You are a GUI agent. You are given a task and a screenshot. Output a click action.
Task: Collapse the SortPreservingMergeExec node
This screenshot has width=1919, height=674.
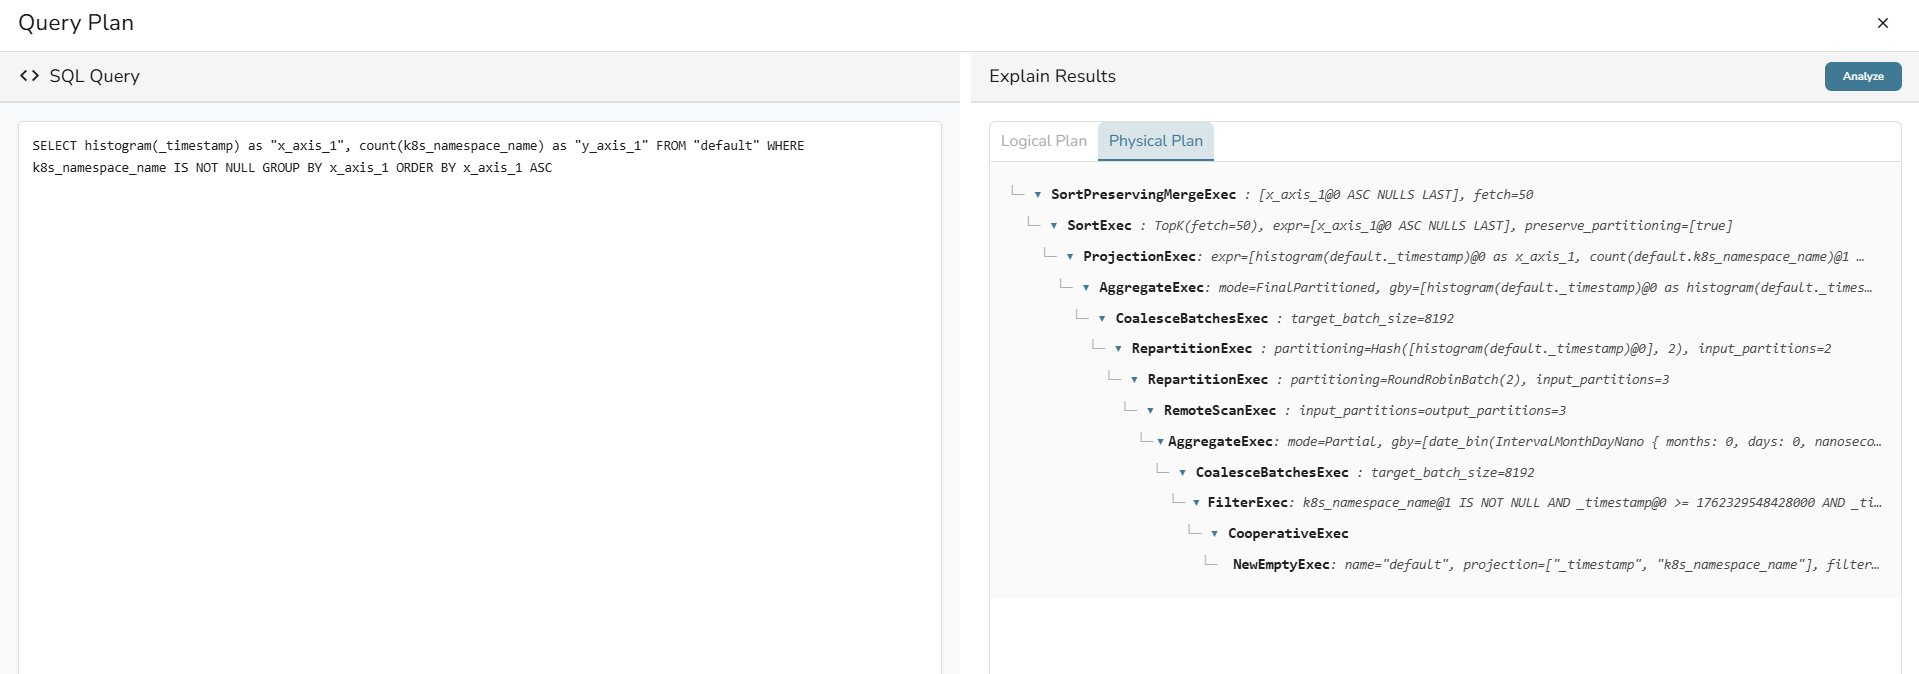click(1038, 195)
